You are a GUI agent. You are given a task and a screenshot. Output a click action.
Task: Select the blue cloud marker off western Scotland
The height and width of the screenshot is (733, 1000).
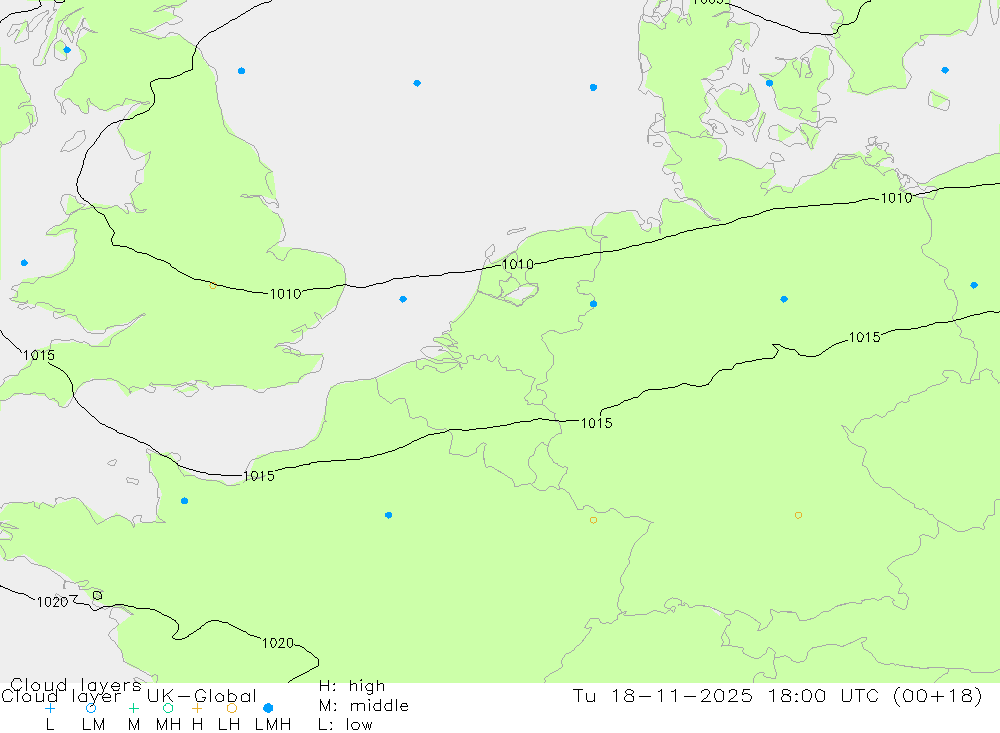67,50
